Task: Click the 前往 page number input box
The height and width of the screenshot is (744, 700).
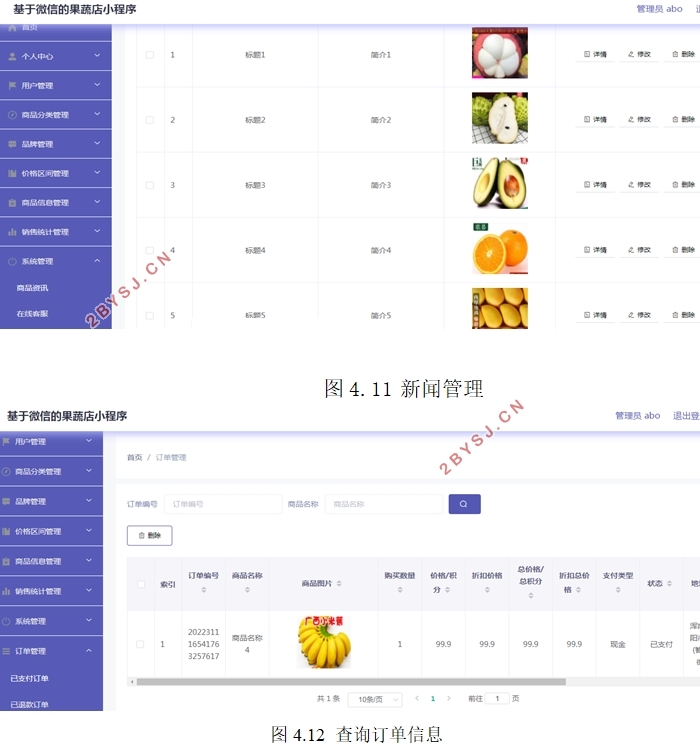Action: click(497, 698)
